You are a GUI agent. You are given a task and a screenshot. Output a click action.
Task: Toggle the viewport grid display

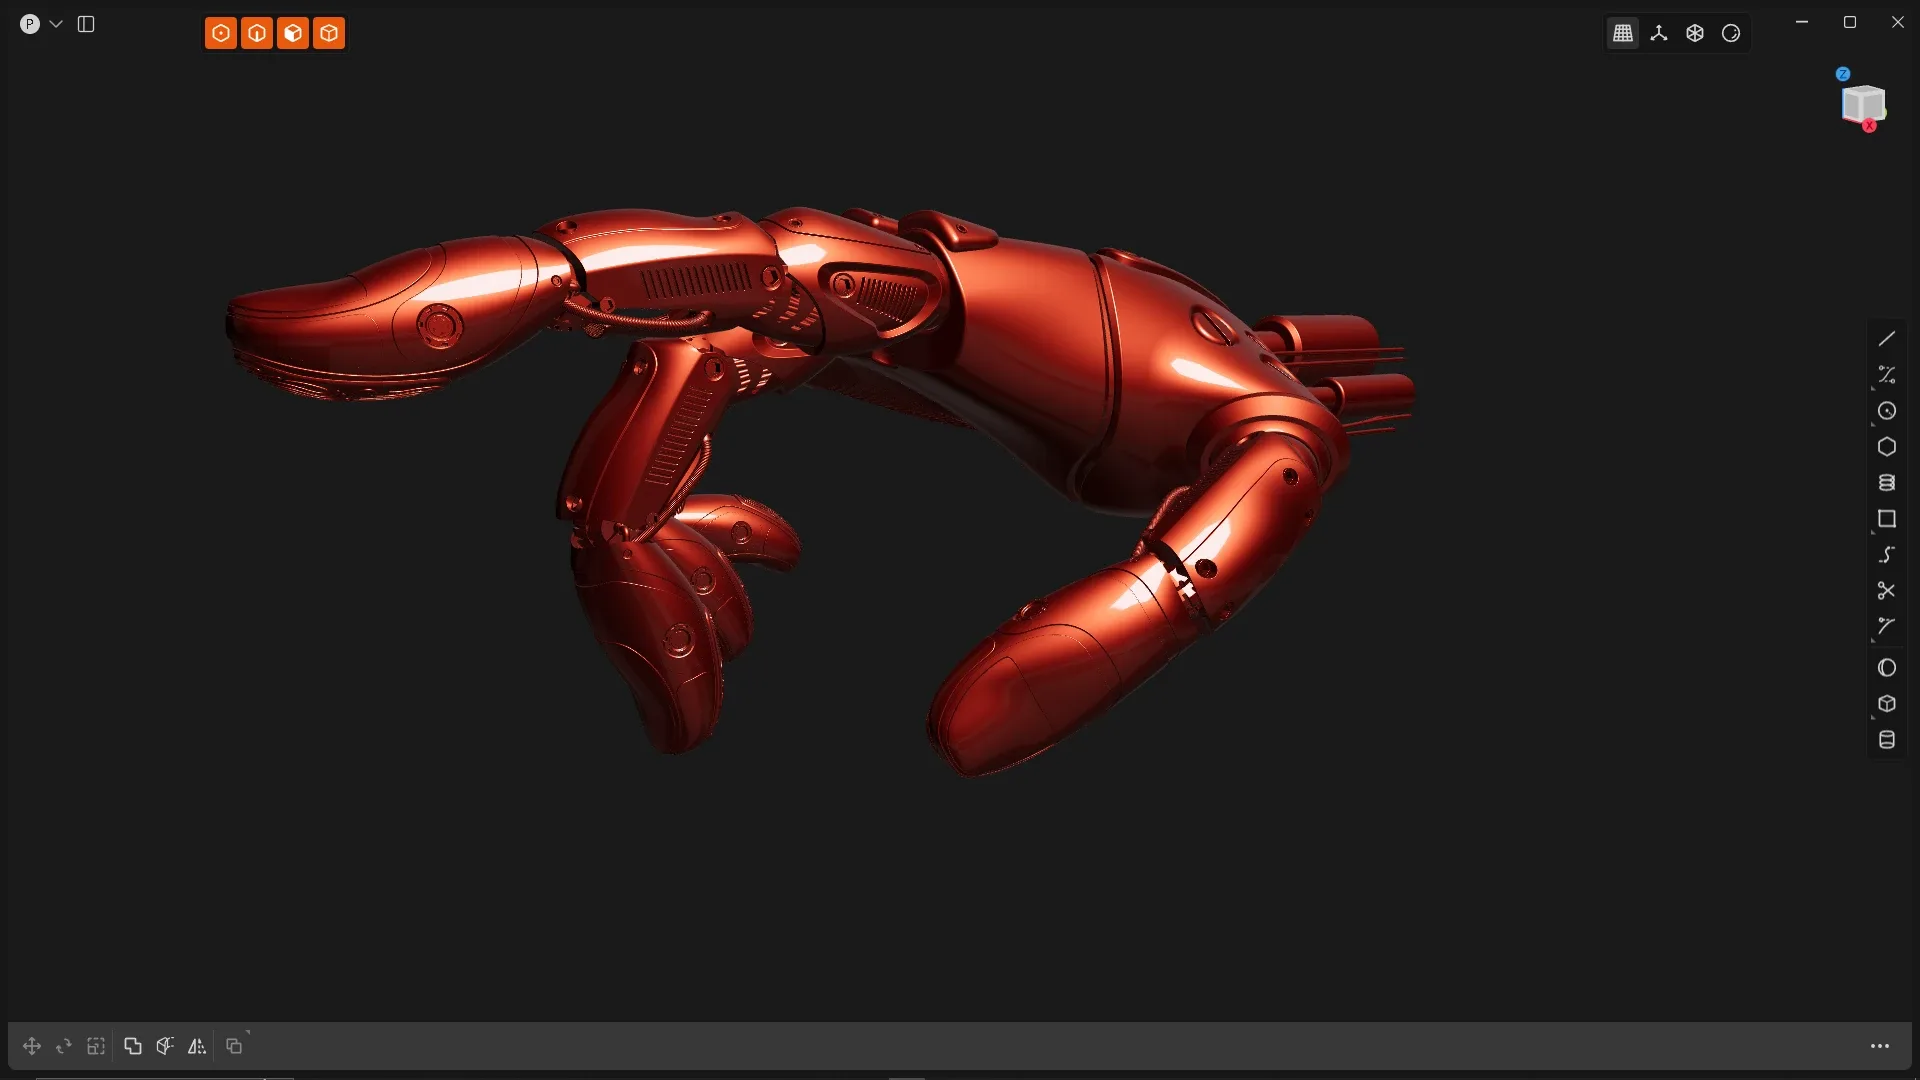1623,33
